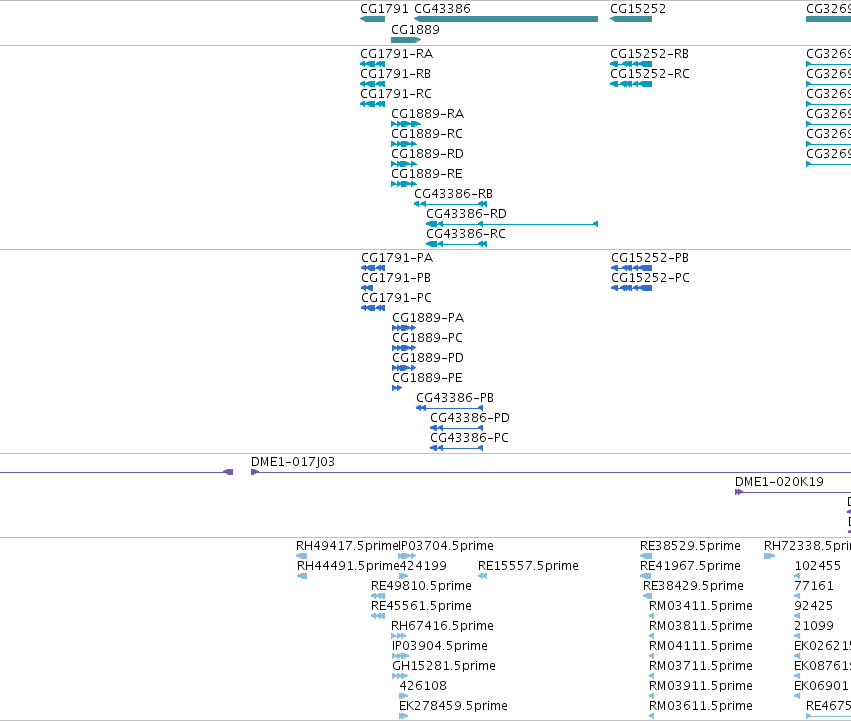The width and height of the screenshot is (851, 721).
Task: Click the CG1889 gene arrow glyph
Action: pos(406,40)
